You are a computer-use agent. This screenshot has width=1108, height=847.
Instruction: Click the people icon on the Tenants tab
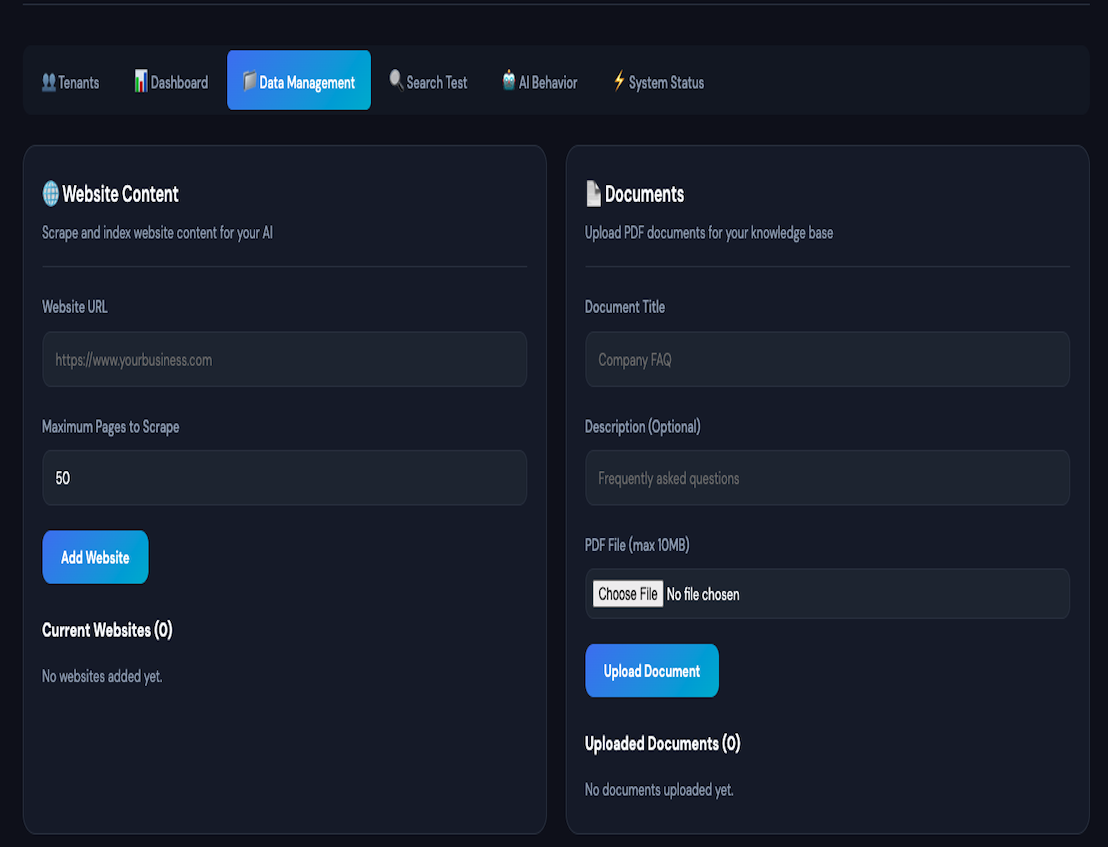point(48,82)
